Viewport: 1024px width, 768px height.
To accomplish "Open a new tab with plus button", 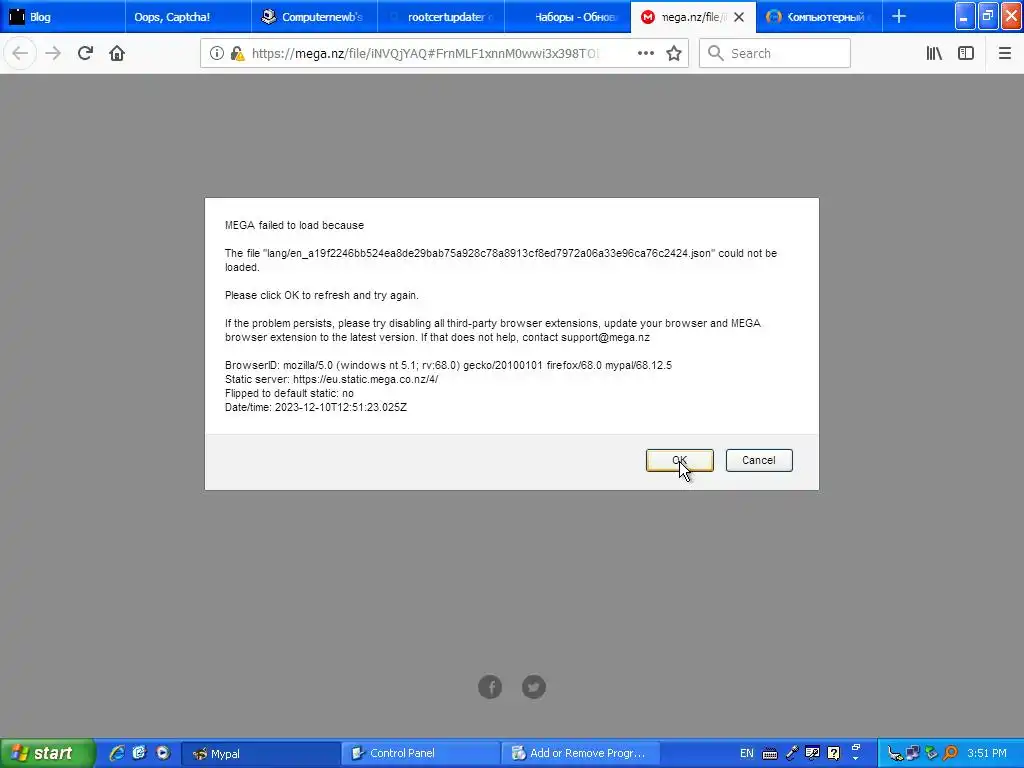I will (x=899, y=16).
